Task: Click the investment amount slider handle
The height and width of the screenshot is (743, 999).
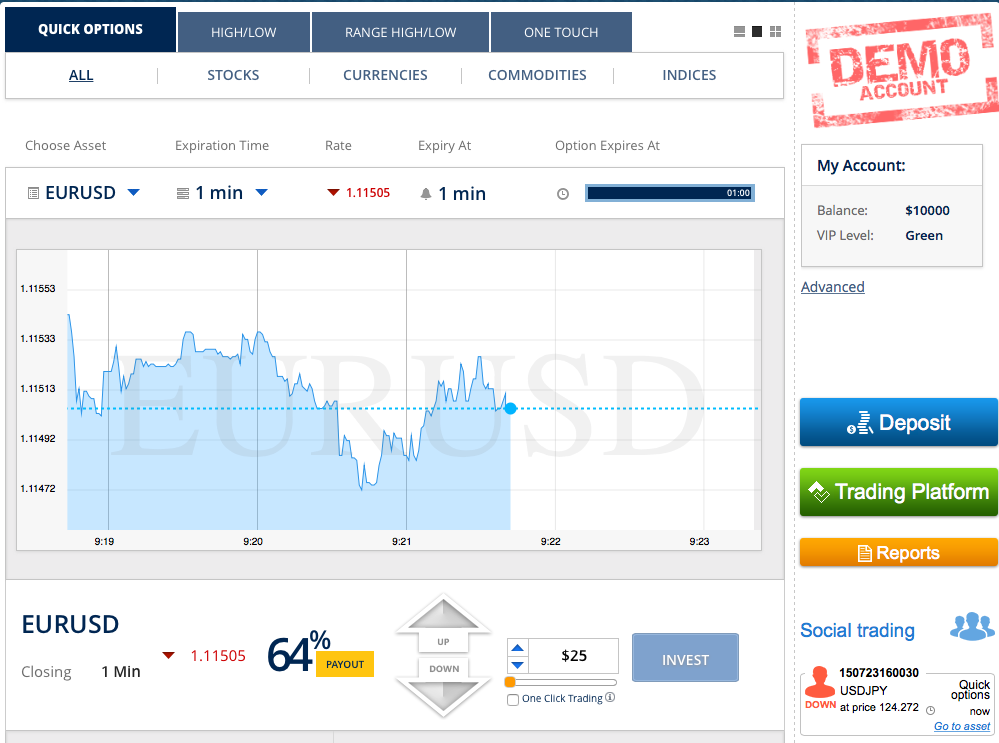Action: point(510,682)
